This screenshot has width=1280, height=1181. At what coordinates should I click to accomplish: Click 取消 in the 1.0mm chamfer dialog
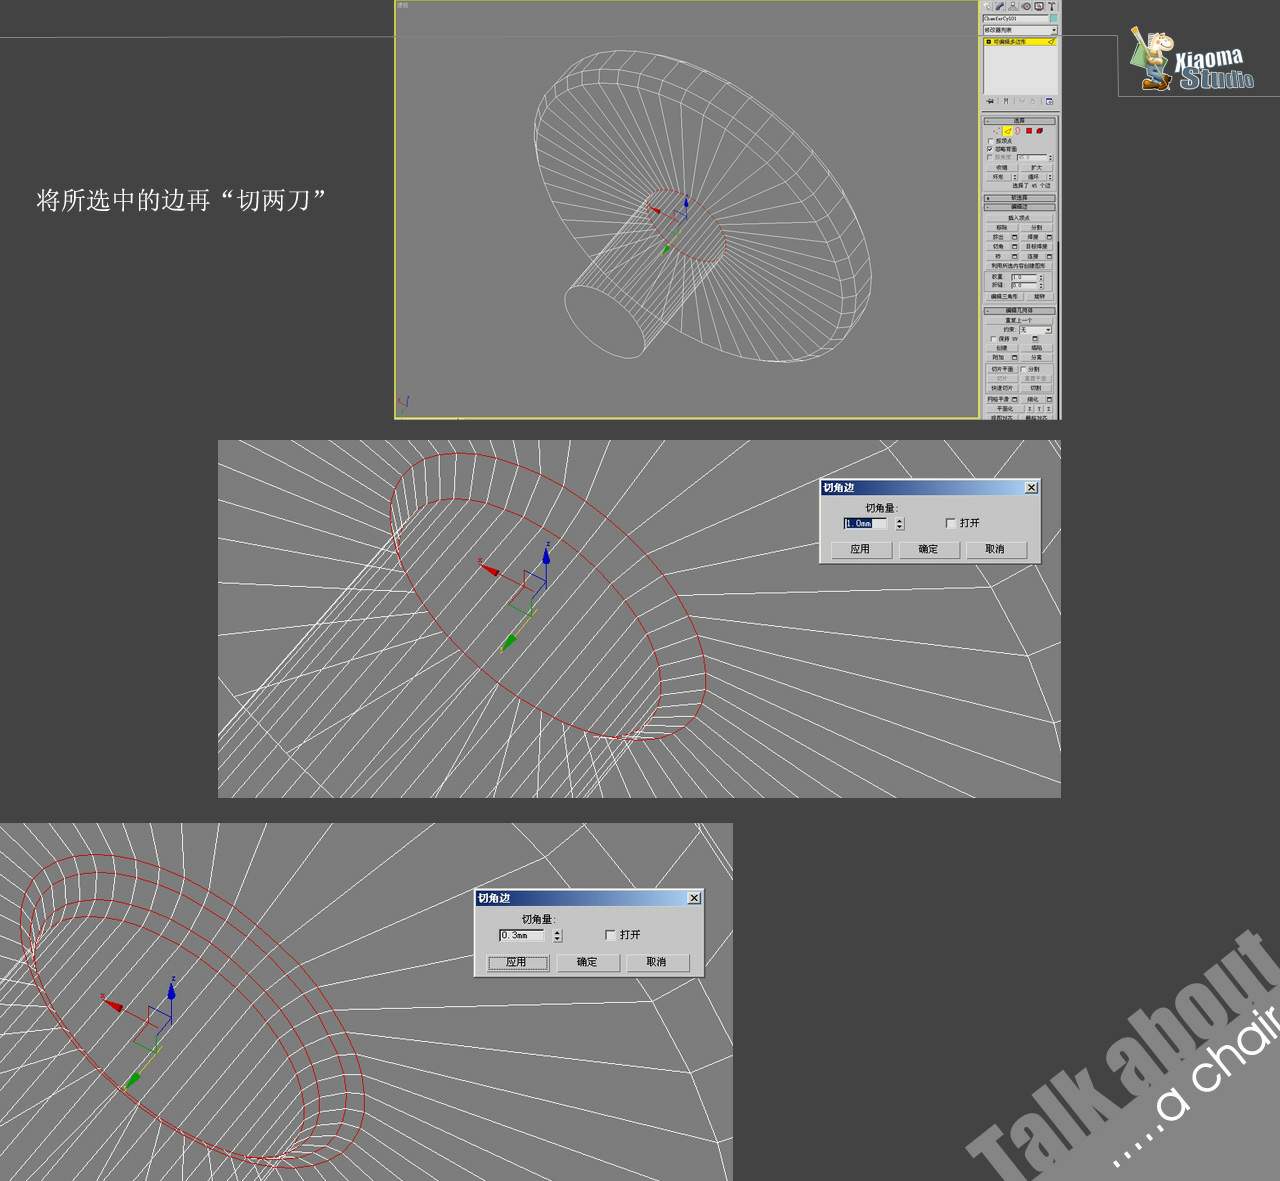[x=995, y=549]
